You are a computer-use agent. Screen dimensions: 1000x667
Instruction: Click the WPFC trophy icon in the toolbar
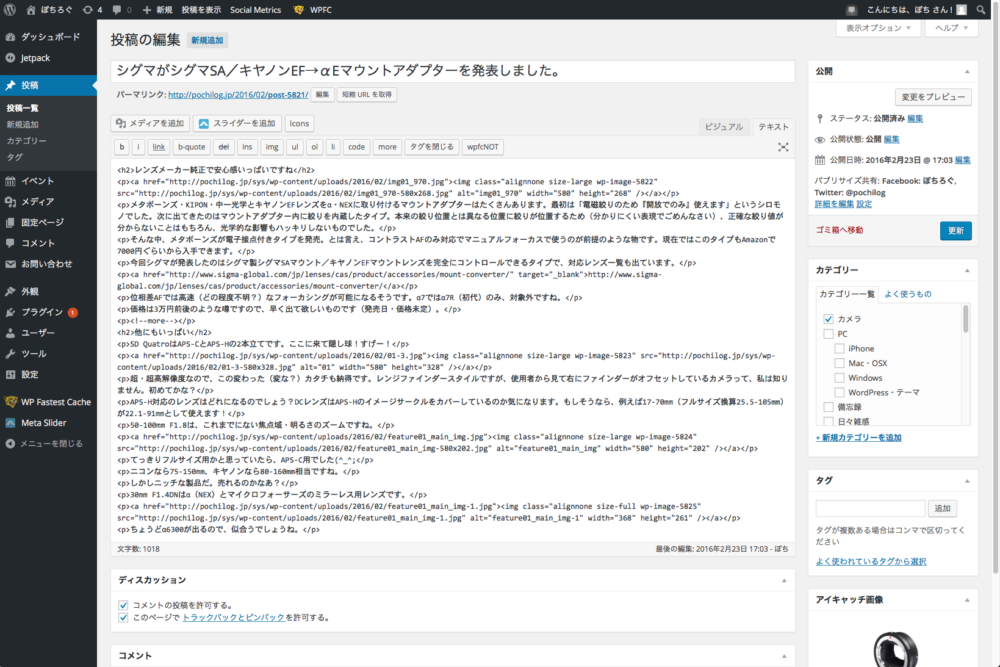298,8
